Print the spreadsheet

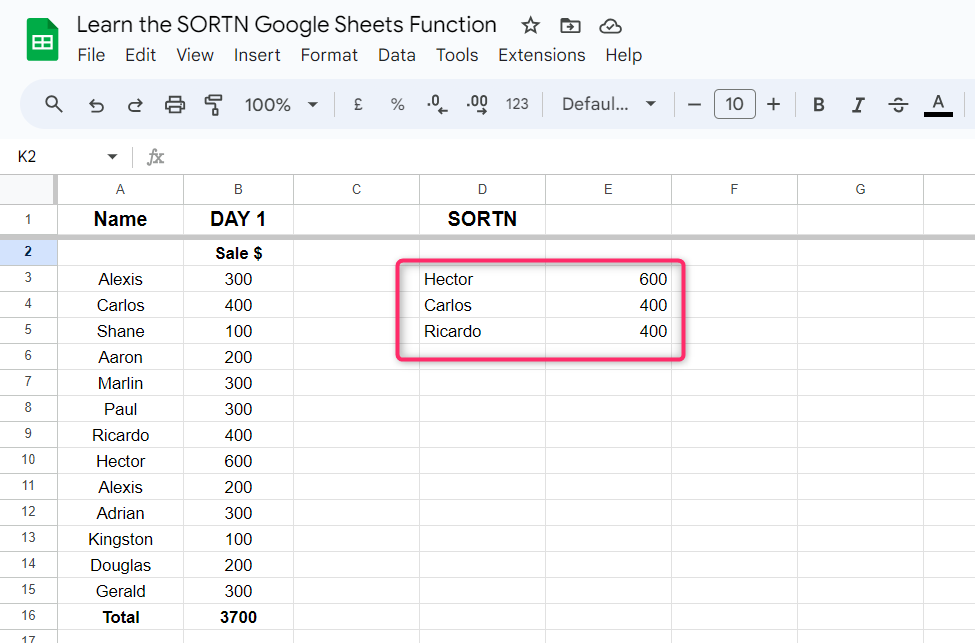pos(175,104)
